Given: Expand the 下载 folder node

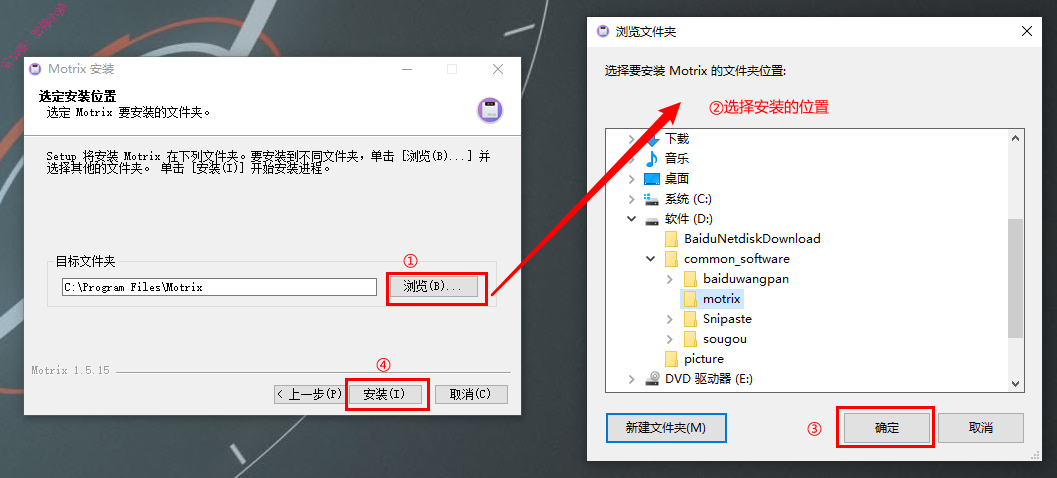Looking at the screenshot, I should click(632, 139).
